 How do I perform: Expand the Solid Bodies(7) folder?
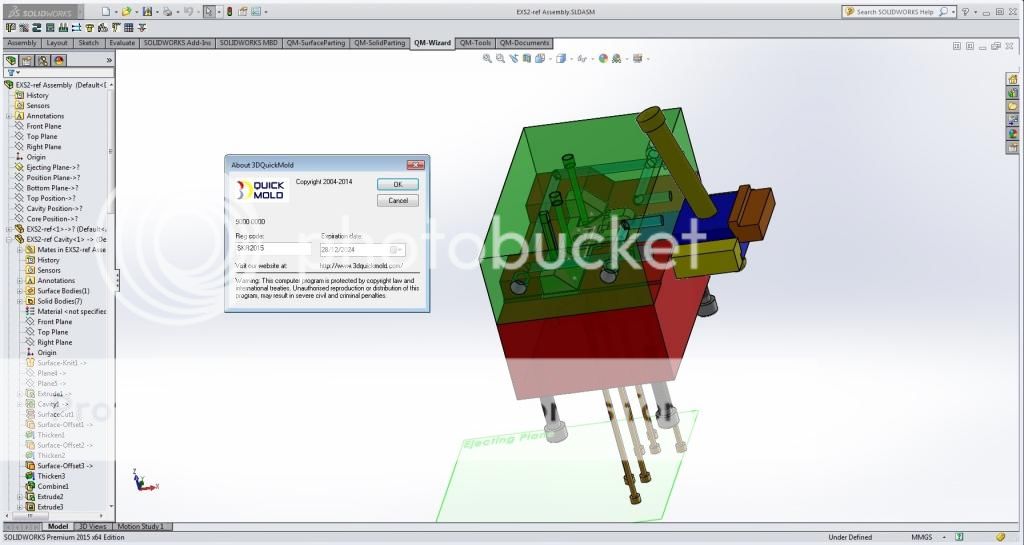click(x=19, y=301)
